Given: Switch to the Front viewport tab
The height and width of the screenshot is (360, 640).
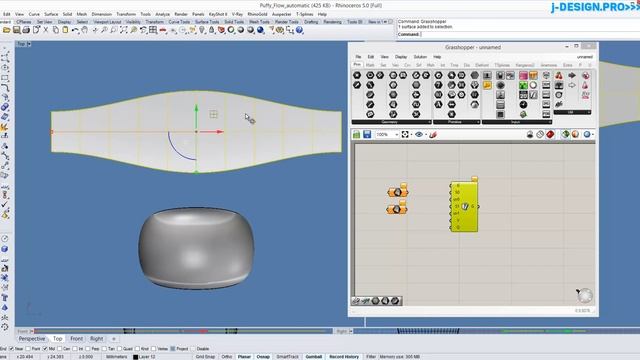Looking at the screenshot, I should tap(76, 339).
